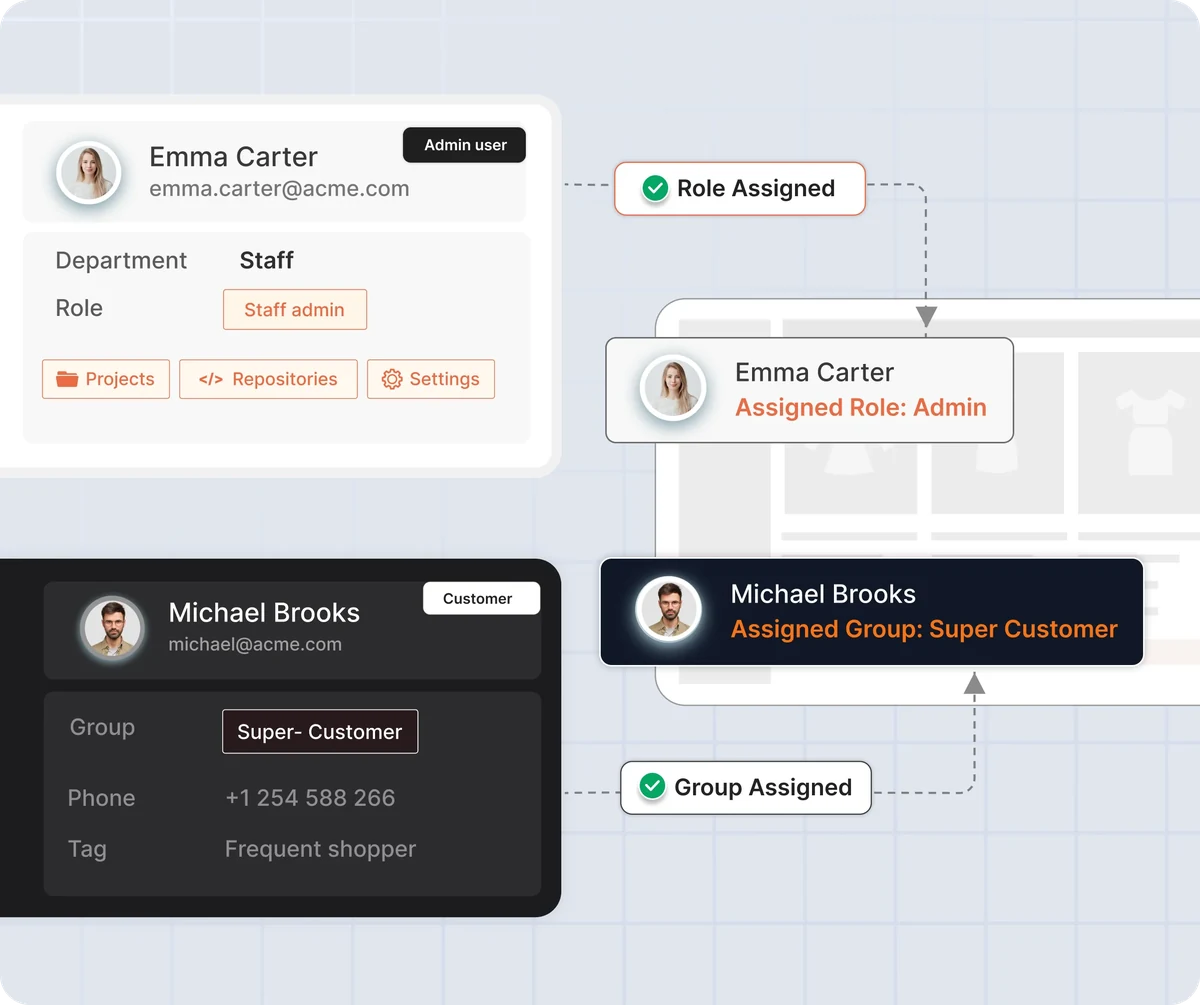This screenshot has height=1005, width=1200.
Task: Click the Assigned Role: Admin text
Action: coord(861,407)
